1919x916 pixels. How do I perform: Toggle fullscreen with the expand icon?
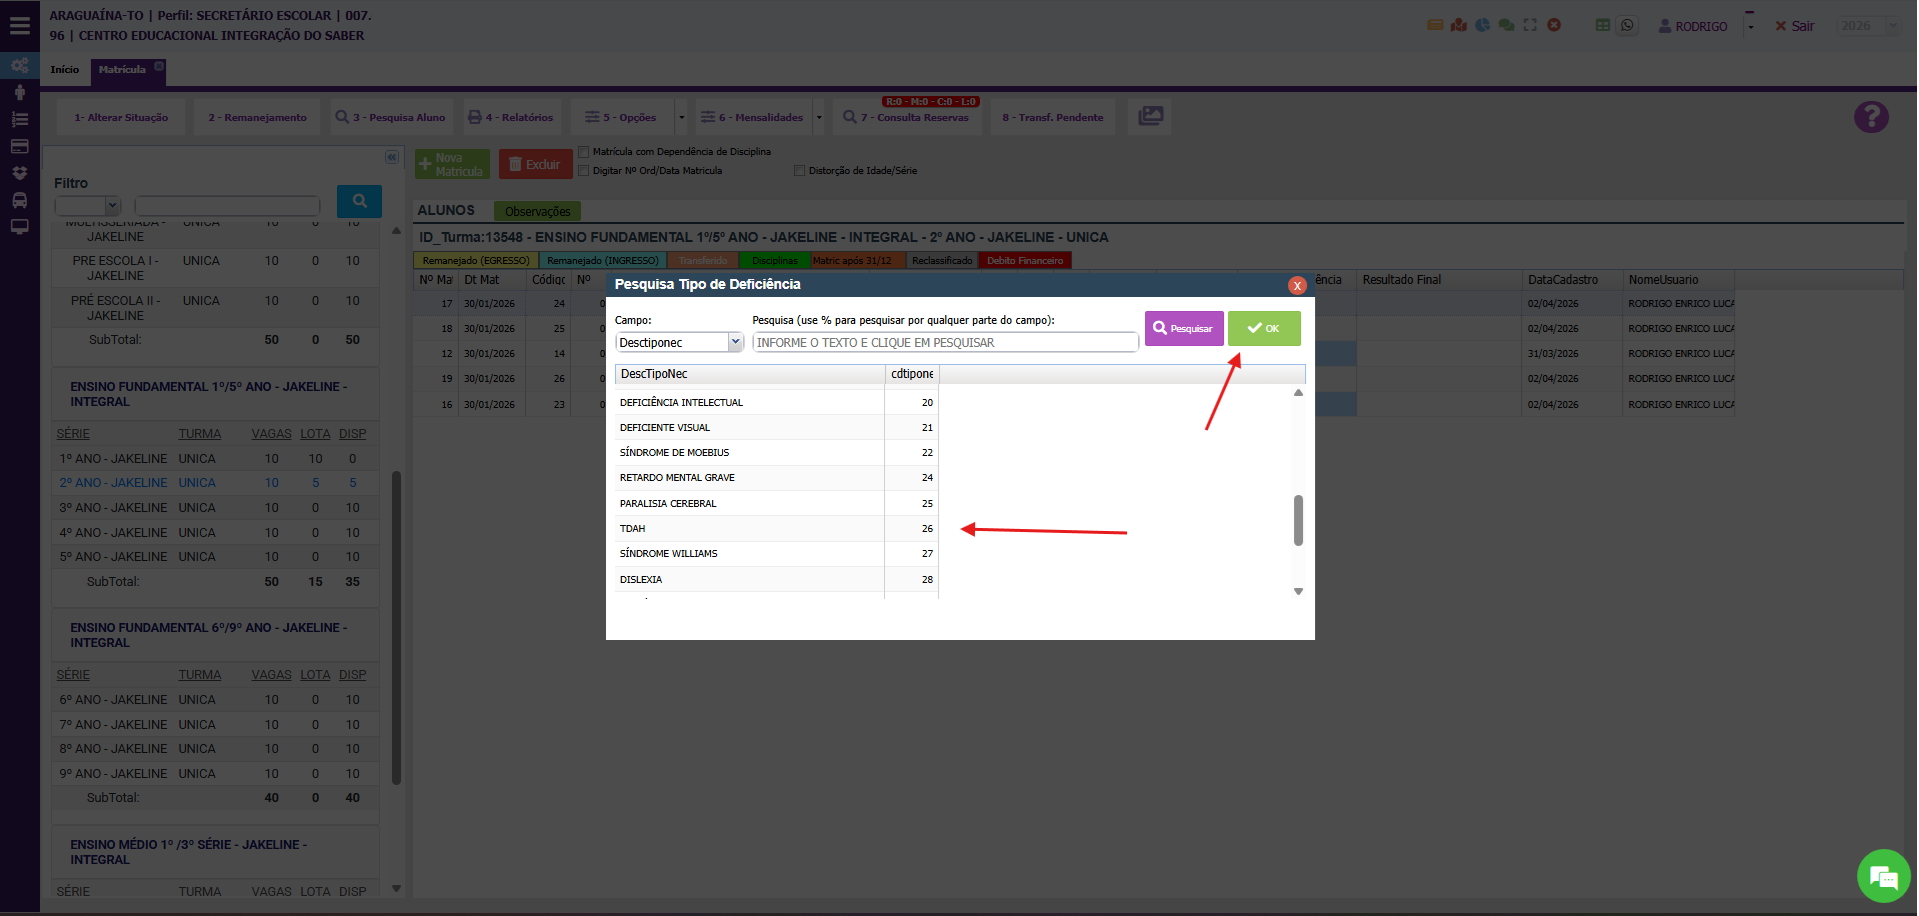(x=1530, y=25)
